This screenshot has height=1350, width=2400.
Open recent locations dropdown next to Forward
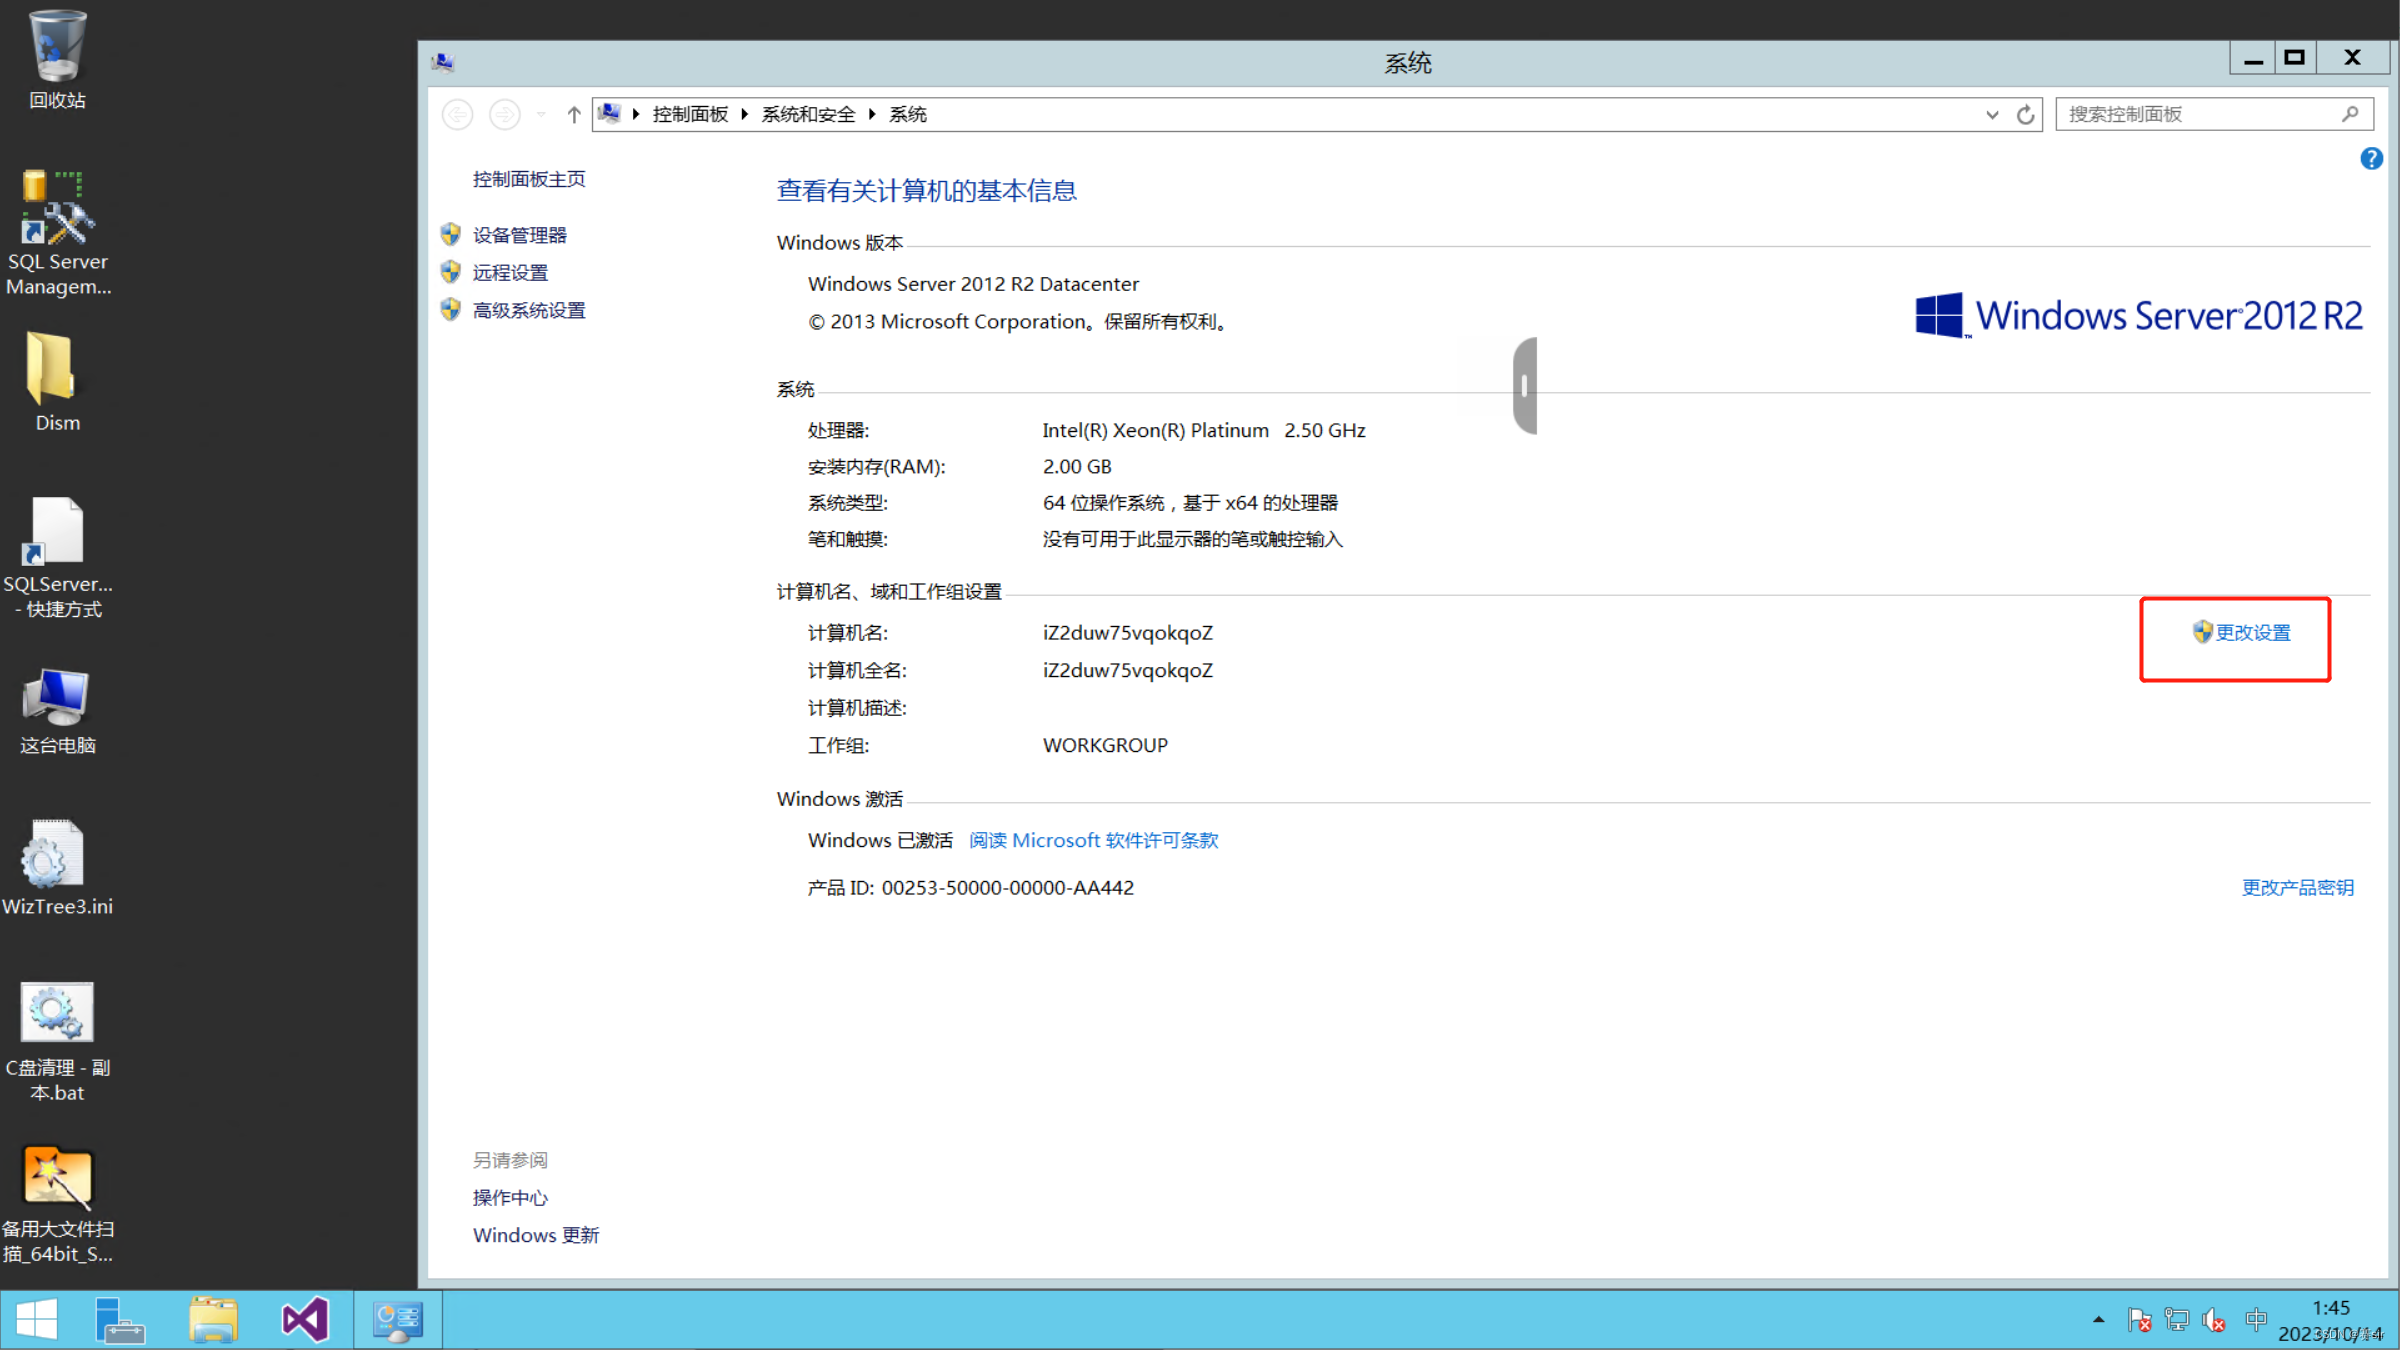541,115
